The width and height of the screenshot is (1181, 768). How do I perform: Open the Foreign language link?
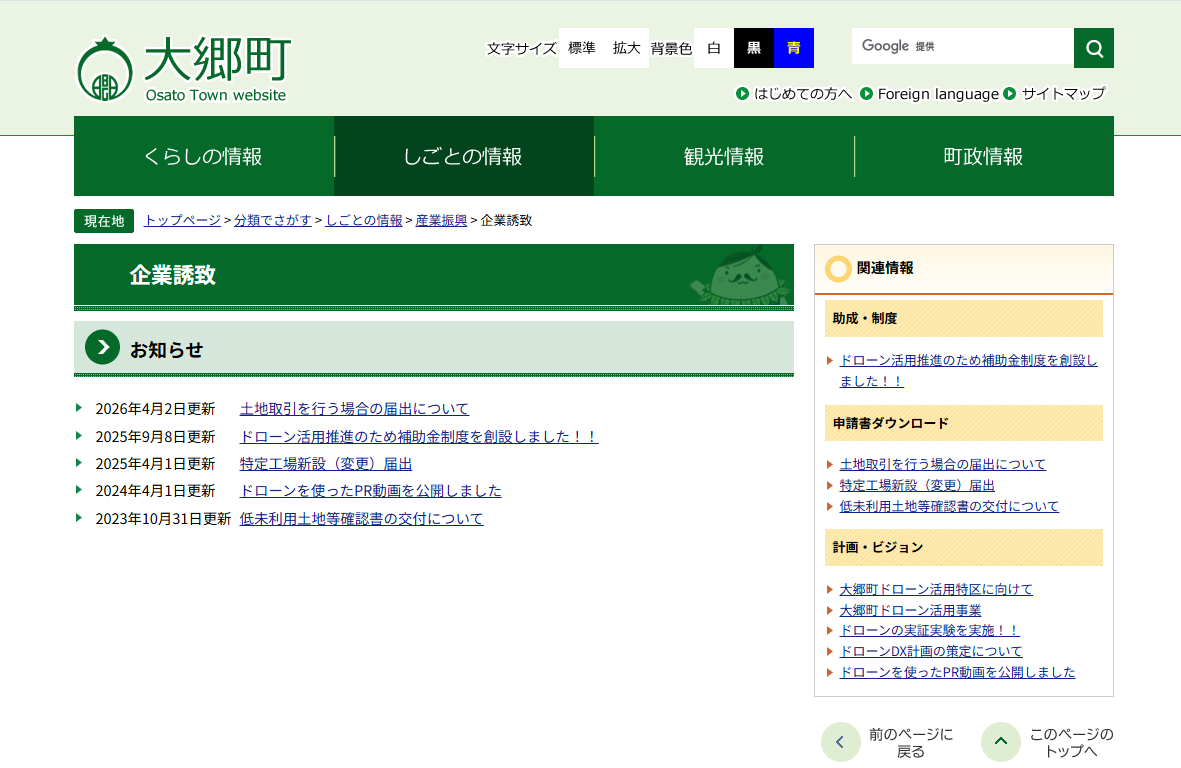pos(938,93)
